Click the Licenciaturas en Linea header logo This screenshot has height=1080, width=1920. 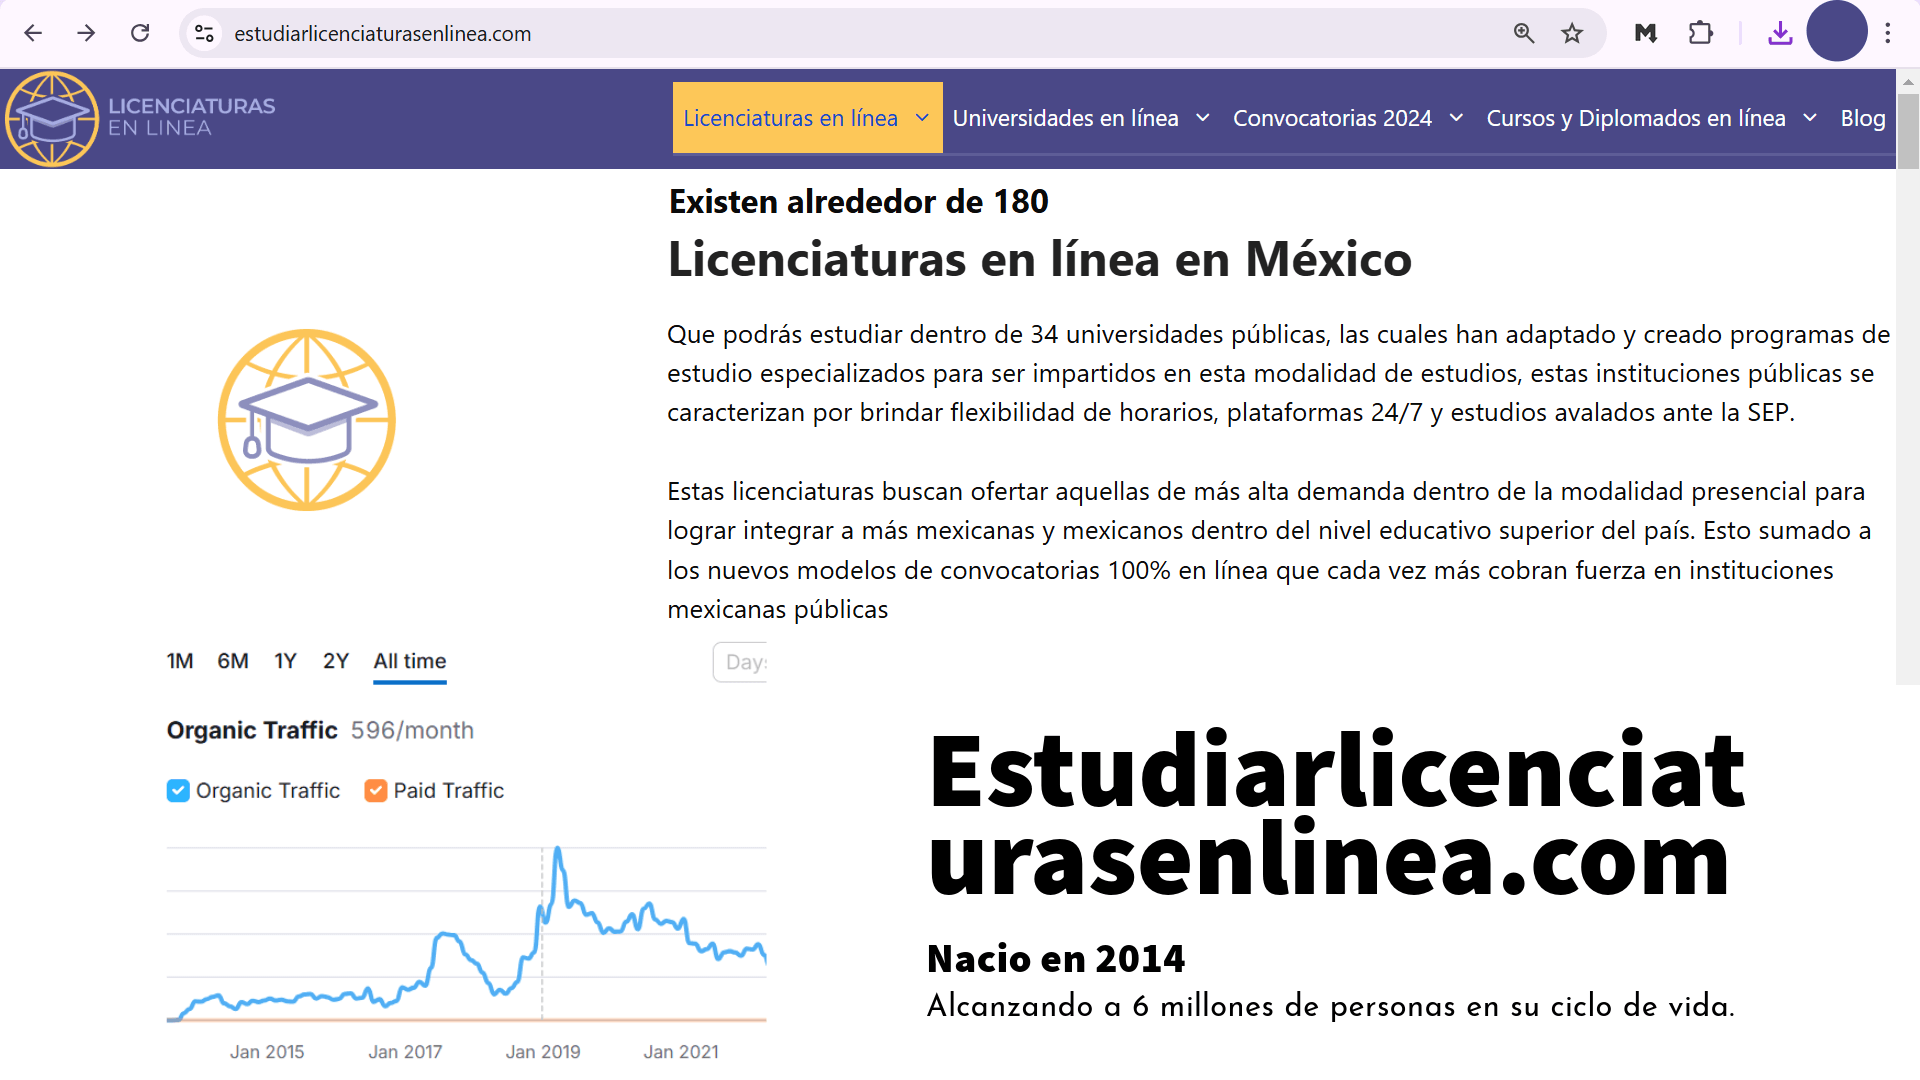pos(140,118)
